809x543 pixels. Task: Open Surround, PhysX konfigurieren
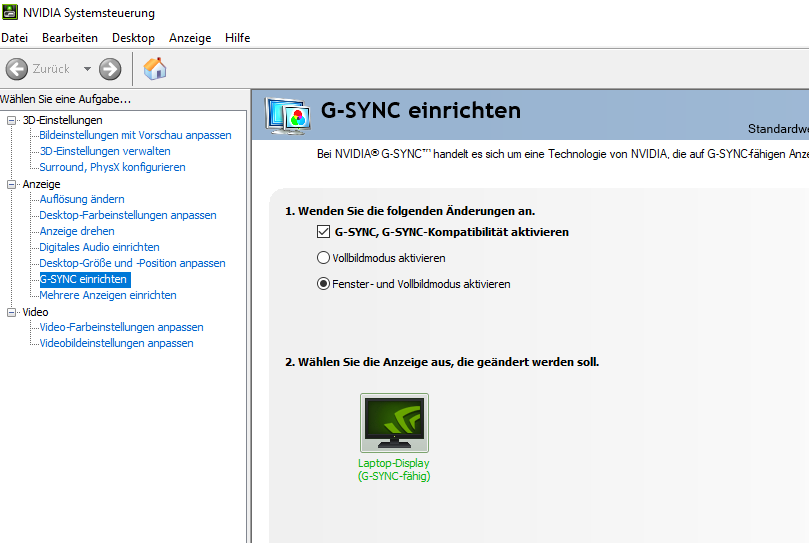pos(112,167)
